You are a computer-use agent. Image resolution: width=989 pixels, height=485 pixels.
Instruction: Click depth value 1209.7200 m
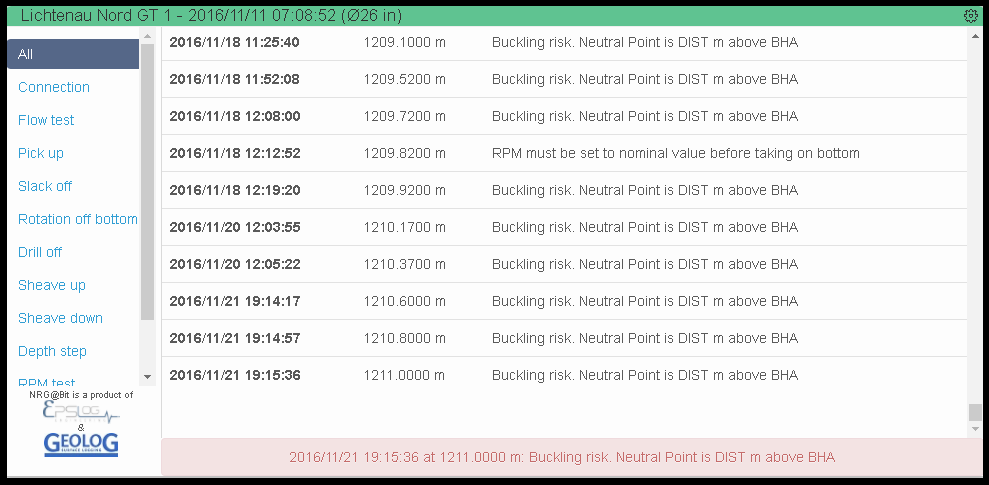404,116
